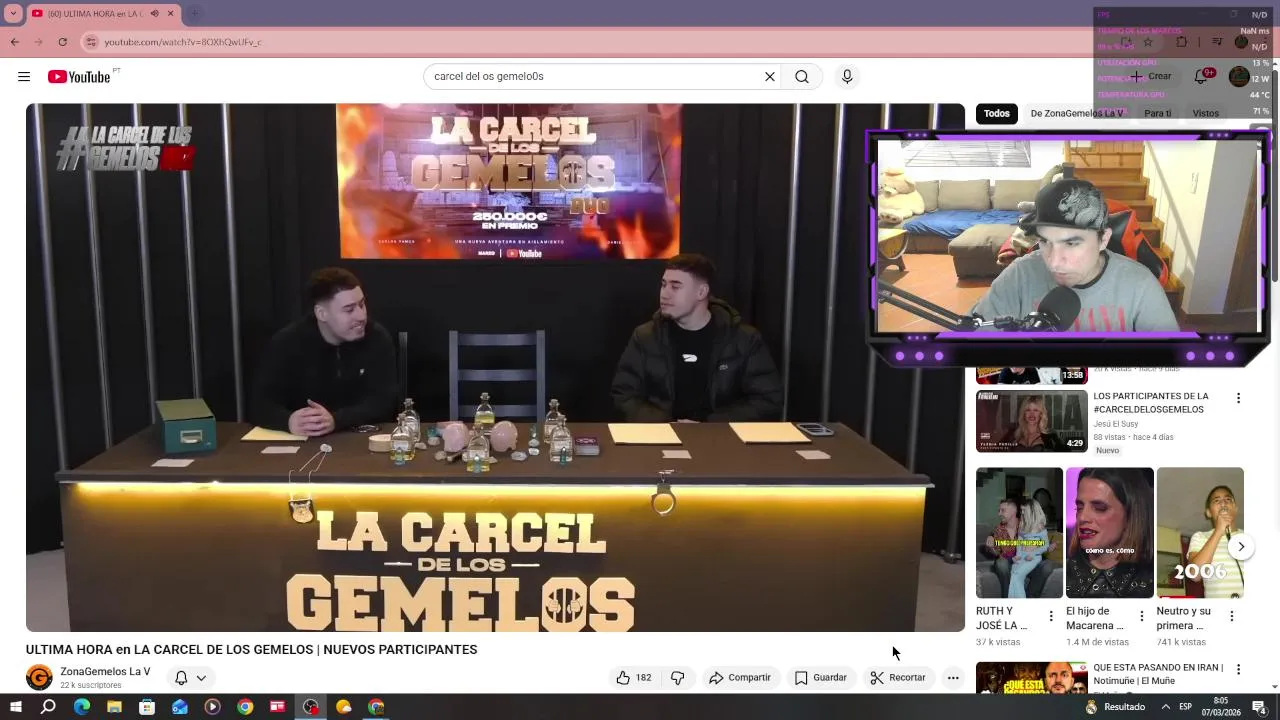Image resolution: width=1280 pixels, height=720 pixels.
Task: Like the video with 182 likes
Action: tap(634, 678)
